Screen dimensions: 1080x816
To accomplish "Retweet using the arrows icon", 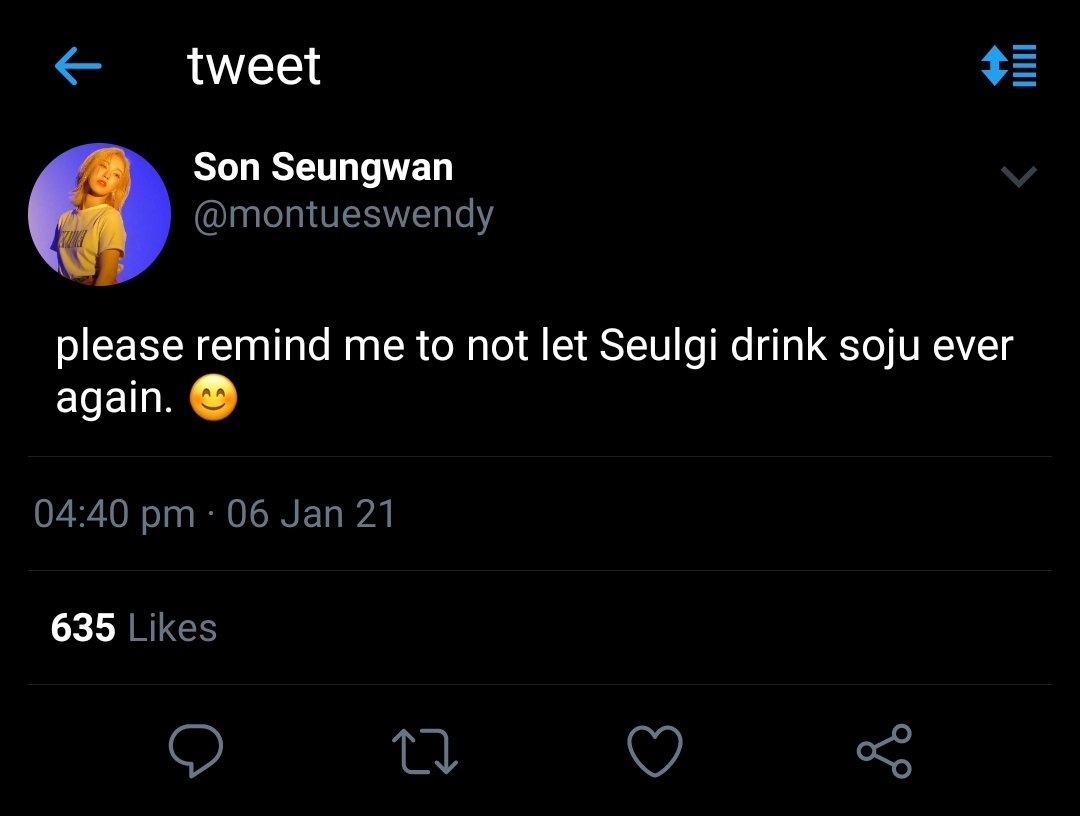I will click(x=425, y=752).
